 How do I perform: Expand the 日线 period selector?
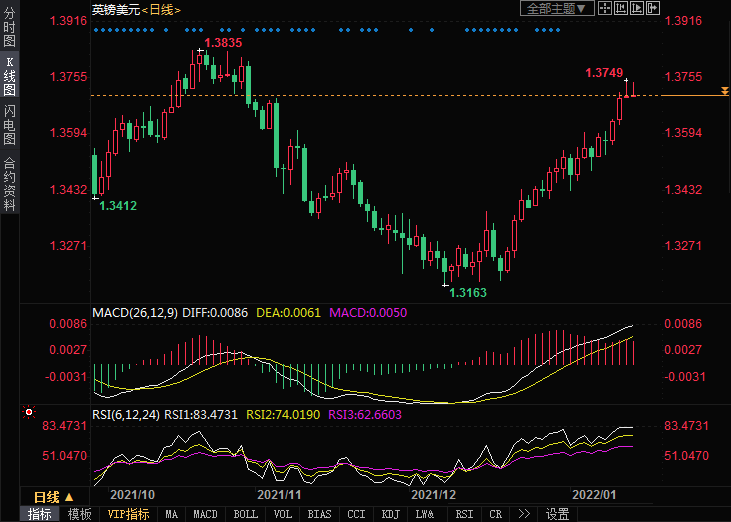coord(54,497)
